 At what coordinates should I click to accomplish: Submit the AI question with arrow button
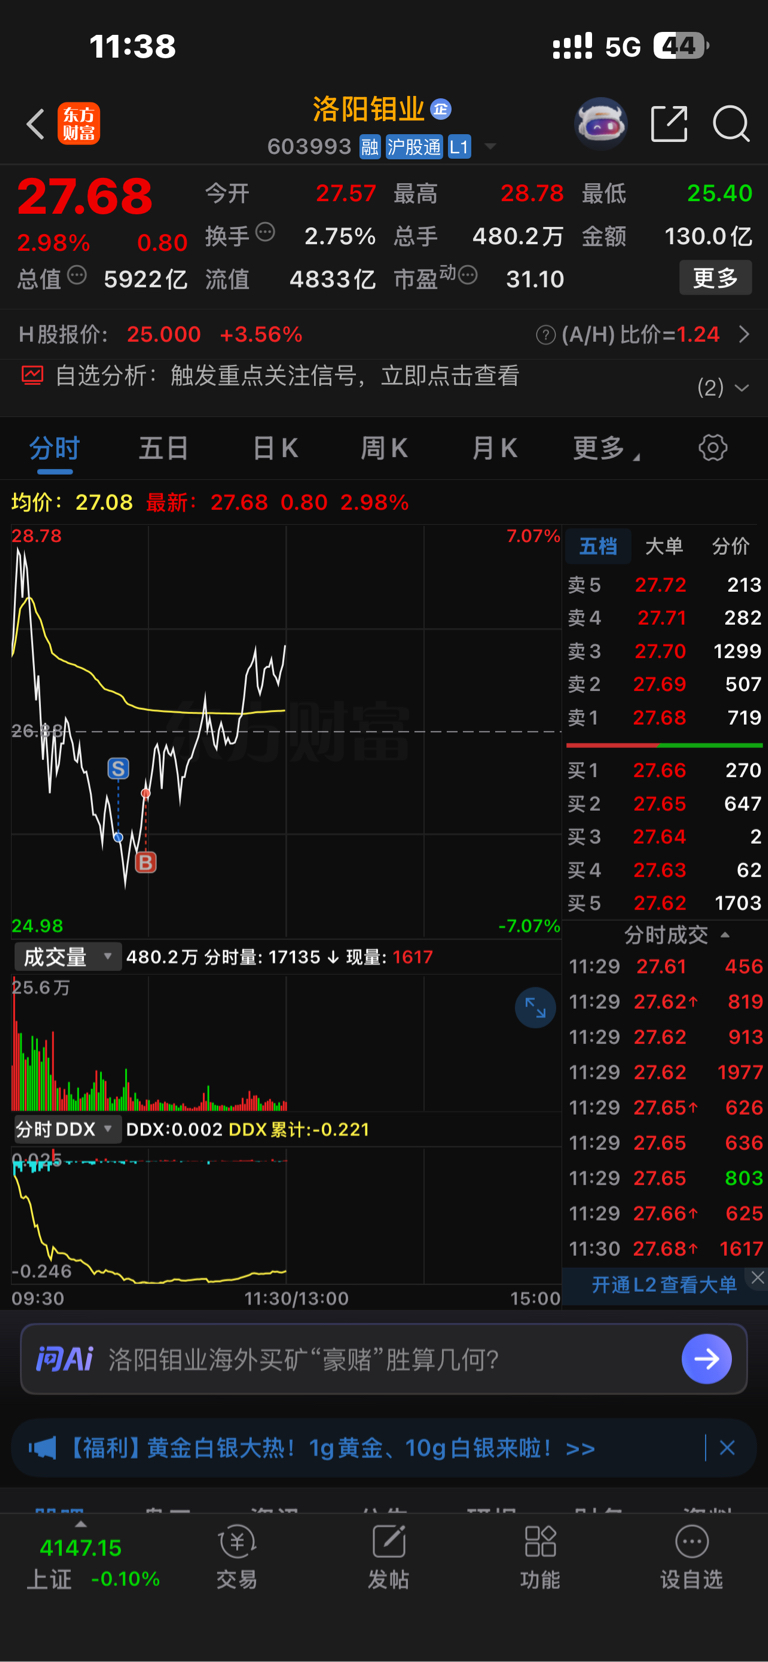click(706, 1359)
